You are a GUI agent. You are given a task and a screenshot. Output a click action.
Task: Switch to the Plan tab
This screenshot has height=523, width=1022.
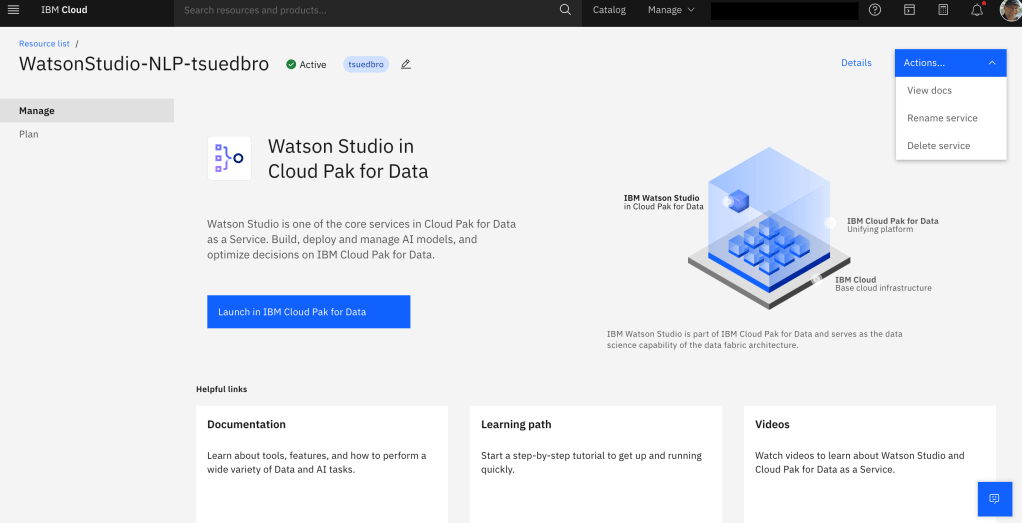click(x=29, y=134)
